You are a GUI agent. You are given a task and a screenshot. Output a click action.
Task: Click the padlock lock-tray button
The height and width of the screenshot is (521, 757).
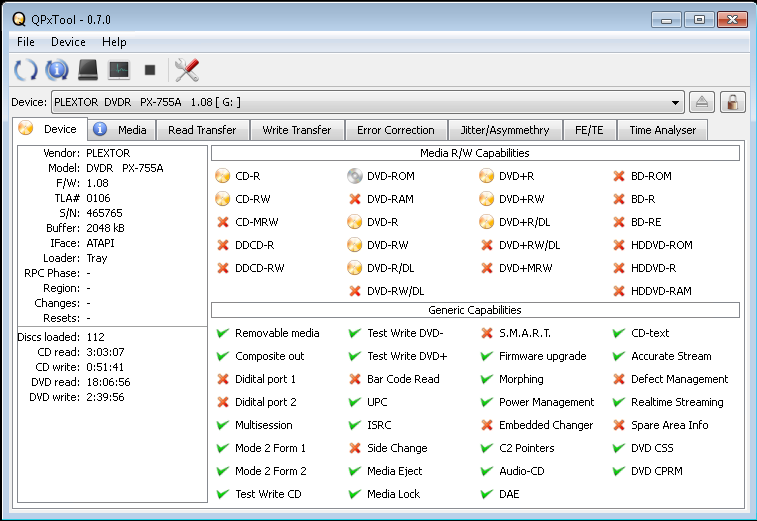732,102
